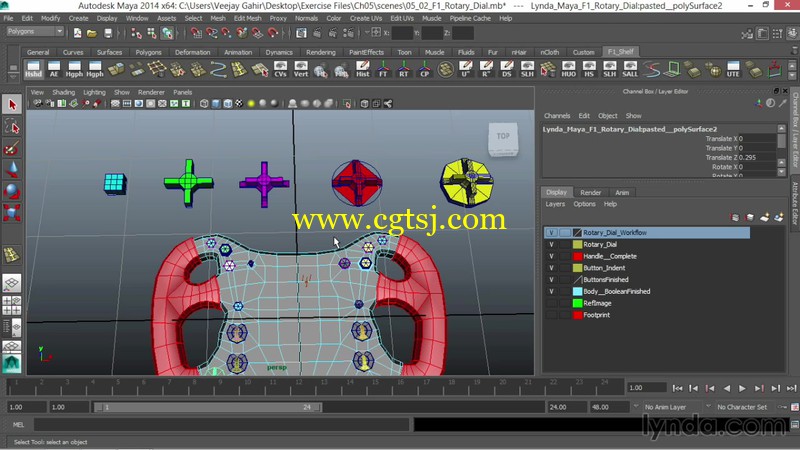The height and width of the screenshot is (450, 800).
Task: Toggle visibility box of Footprint layer
Action: pos(551,315)
